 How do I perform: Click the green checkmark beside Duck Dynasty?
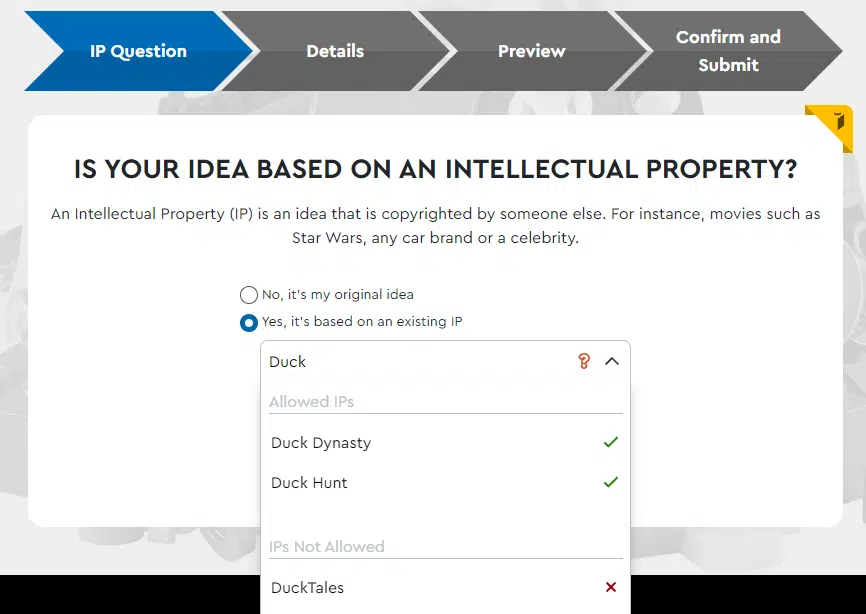pos(611,442)
